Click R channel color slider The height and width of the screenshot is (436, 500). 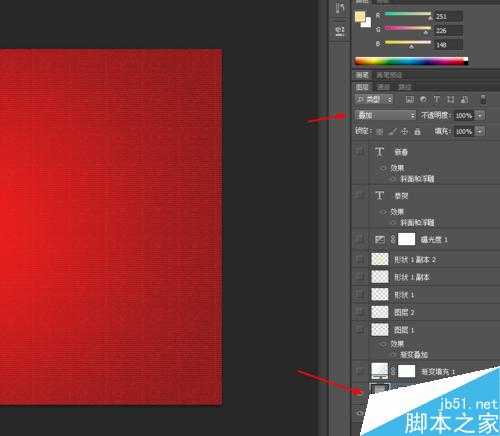coord(408,14)
